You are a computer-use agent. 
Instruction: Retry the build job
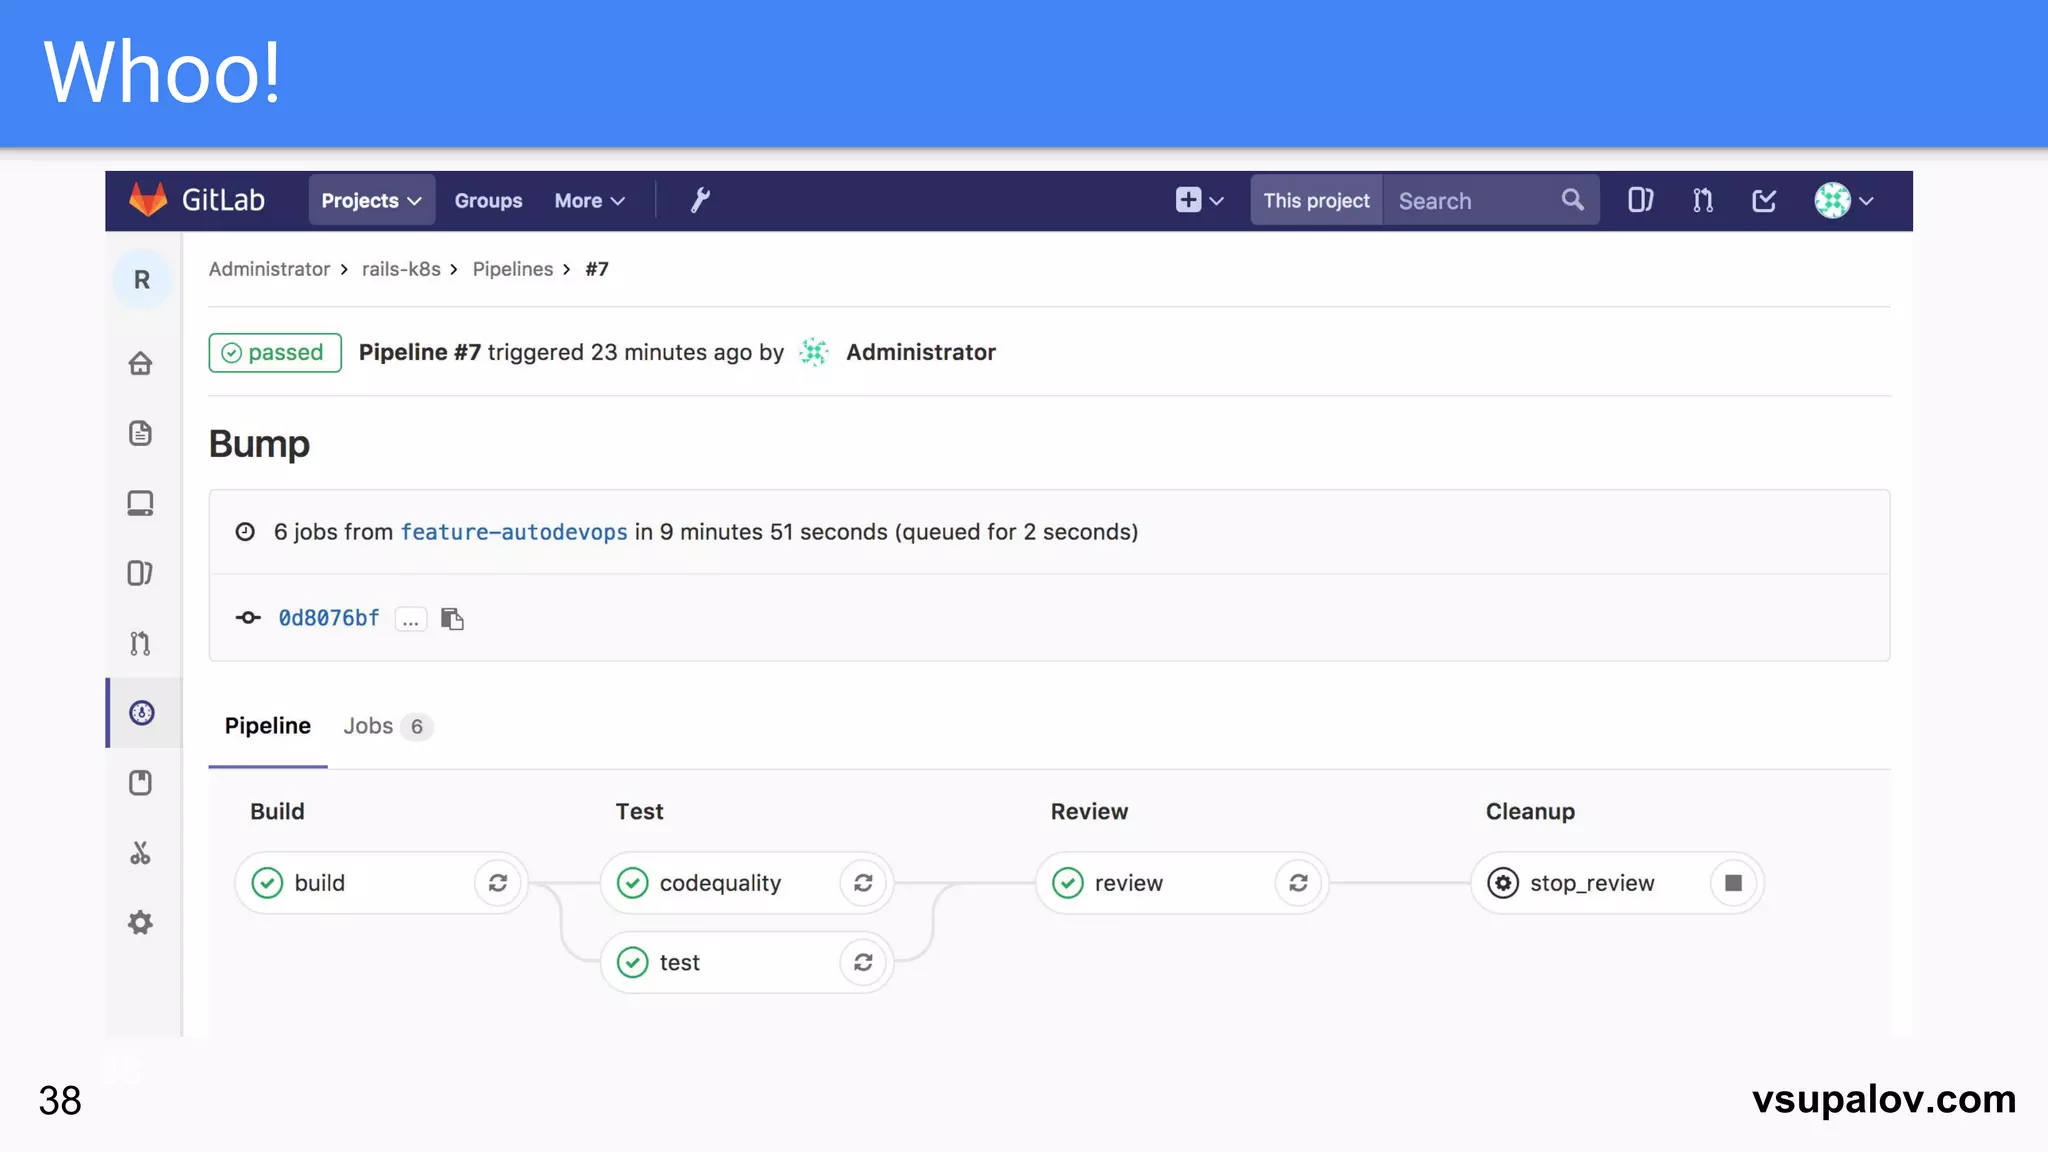point(497,883)
